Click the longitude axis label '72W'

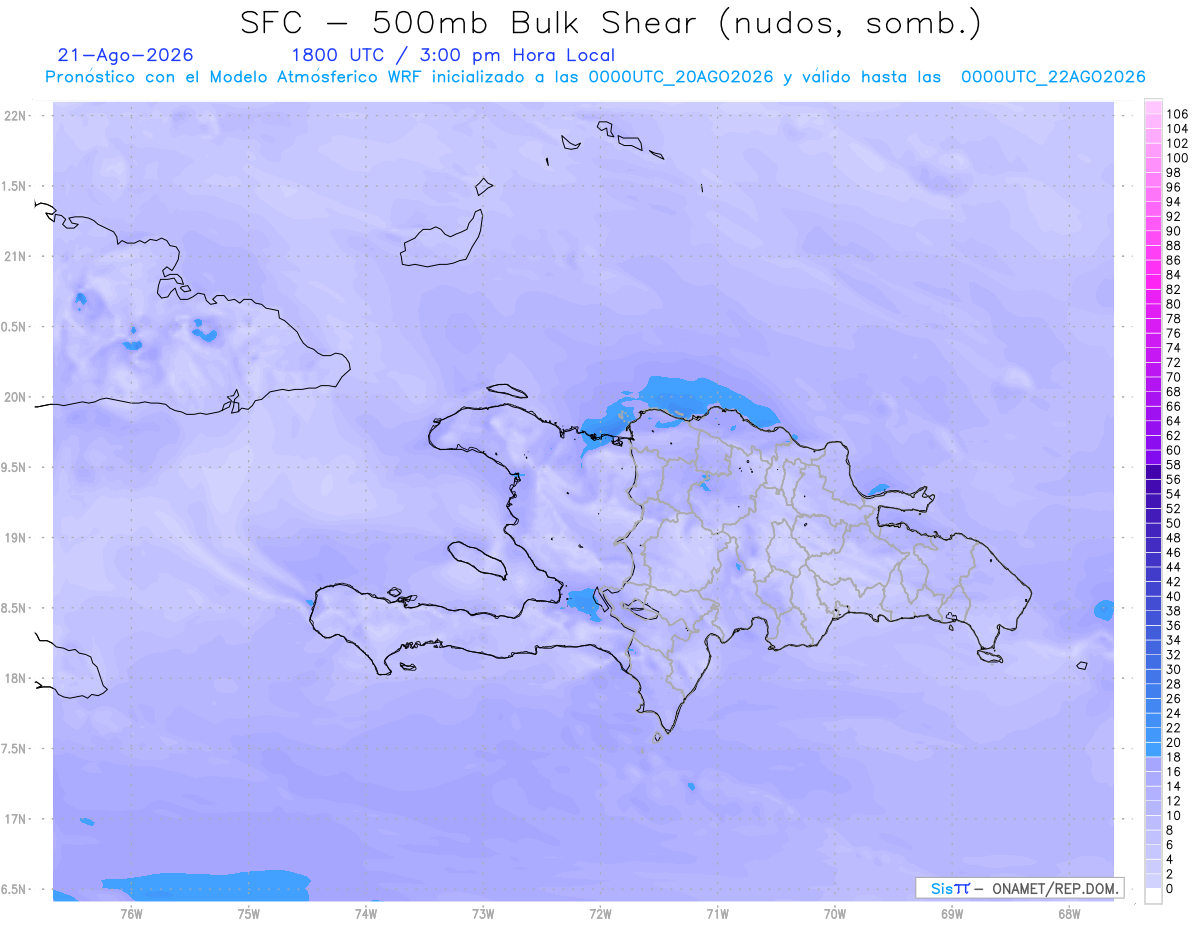[600, 914]
